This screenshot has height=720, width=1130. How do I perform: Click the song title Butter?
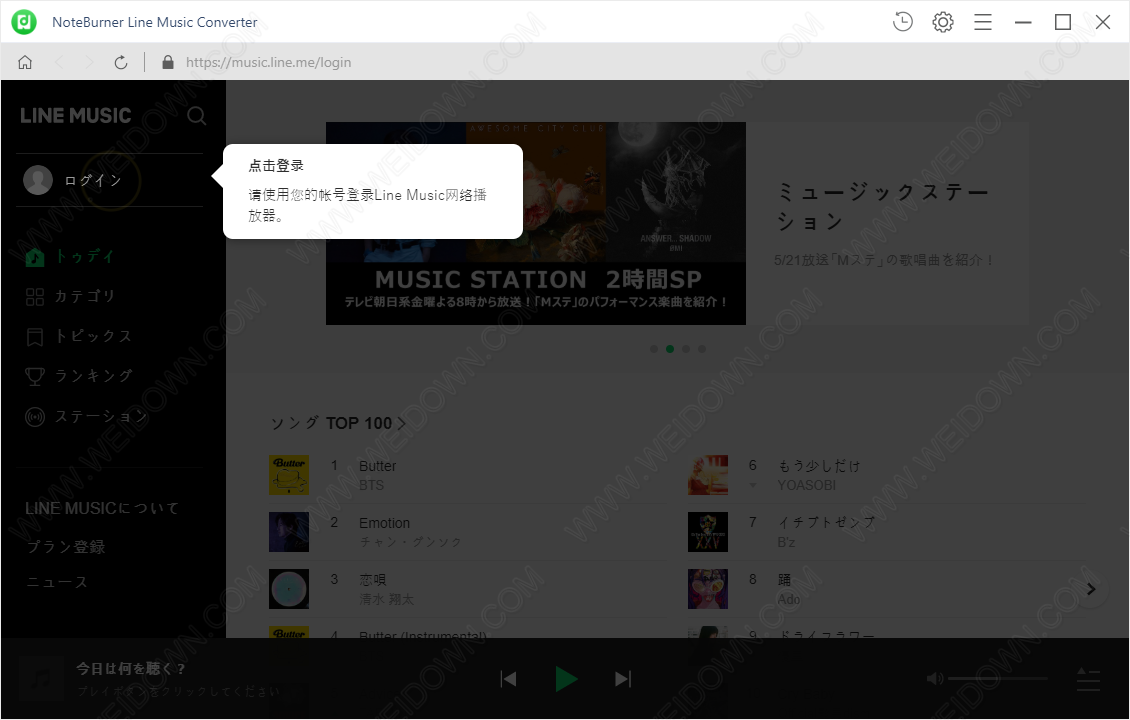(x=378, y=466)
